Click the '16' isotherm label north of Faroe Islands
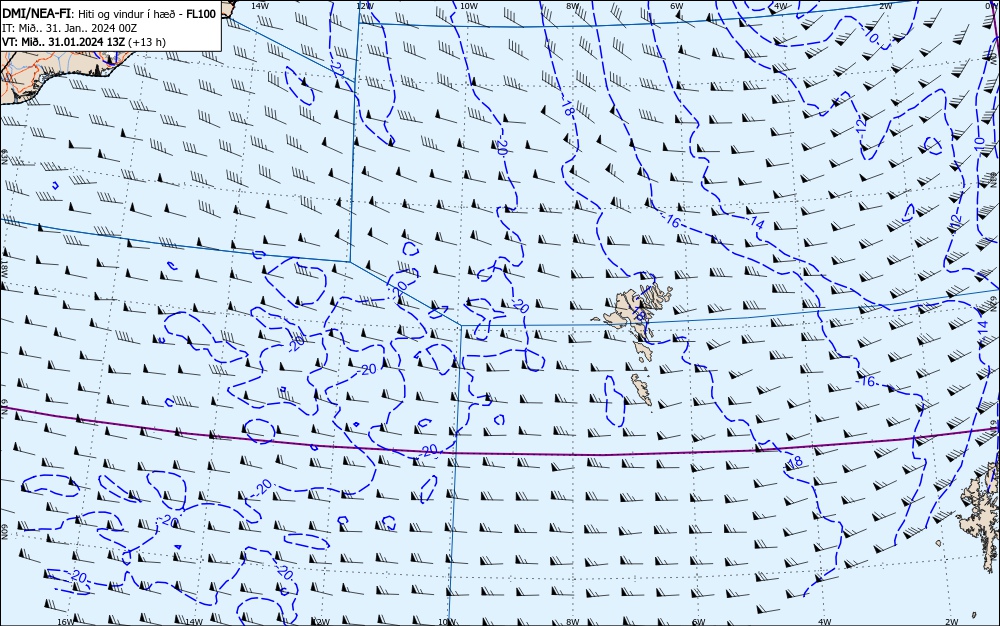 coord(673,221)
